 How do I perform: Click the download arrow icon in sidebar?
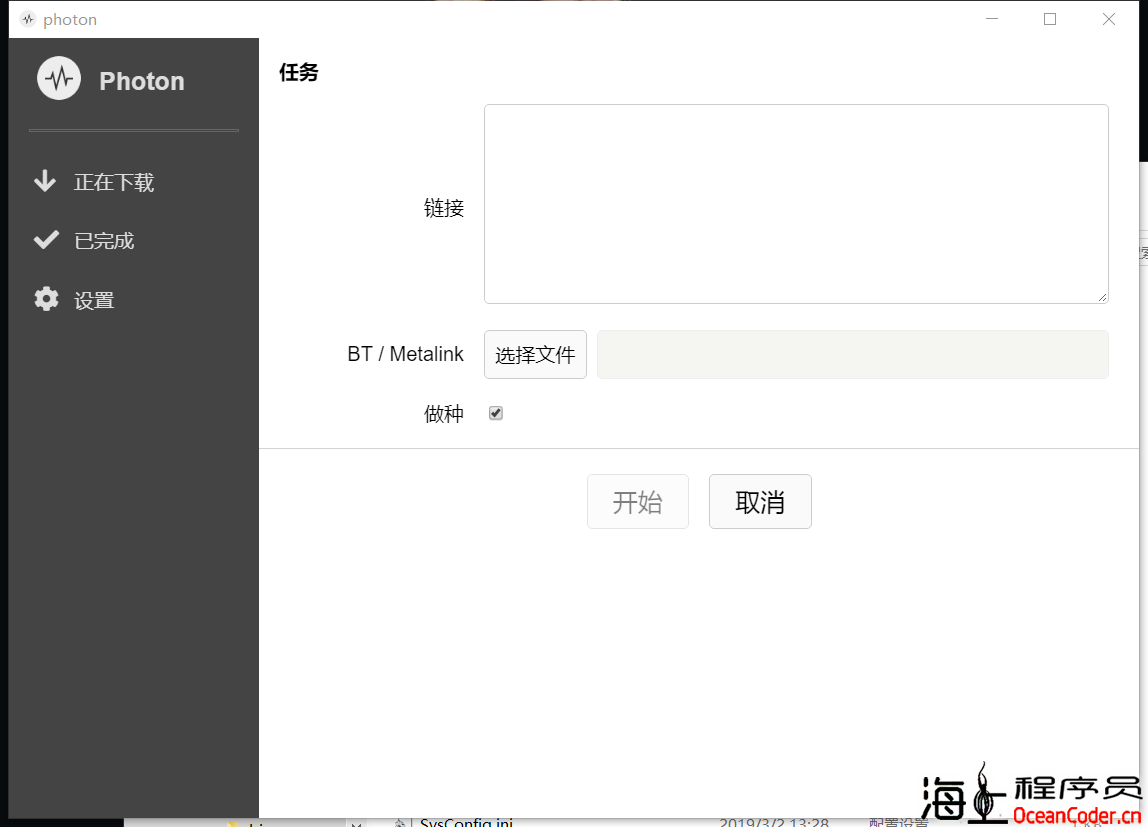(45, 182)
